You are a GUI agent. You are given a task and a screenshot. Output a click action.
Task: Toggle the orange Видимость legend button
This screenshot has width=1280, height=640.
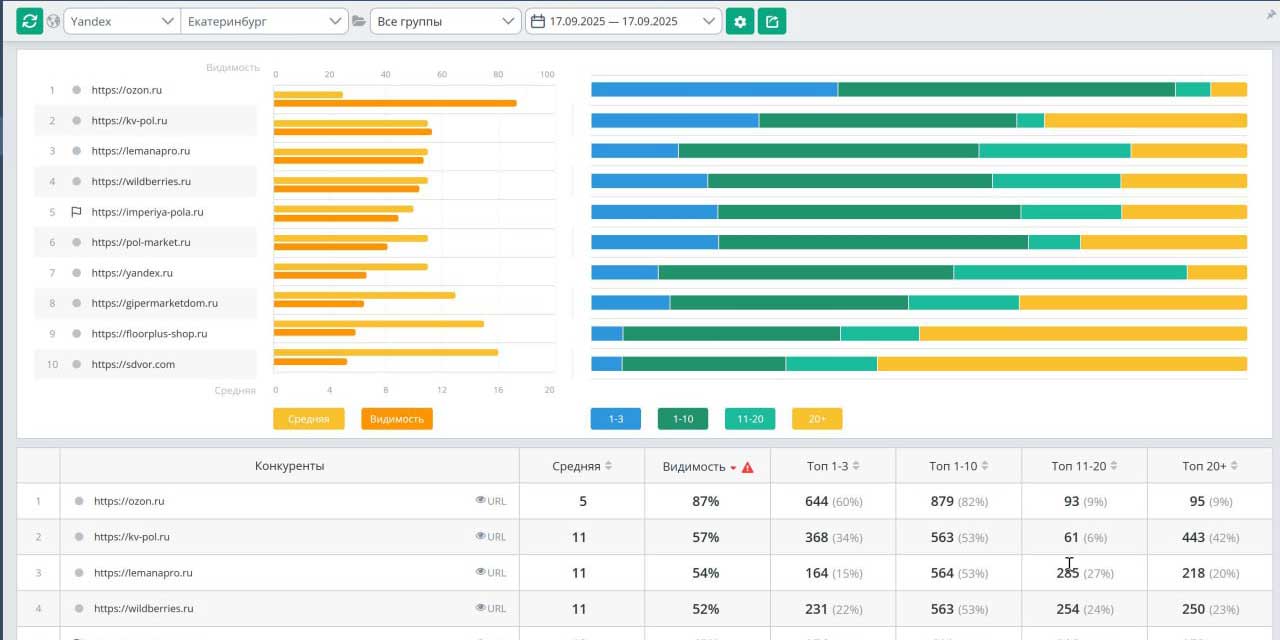(397, 419)
